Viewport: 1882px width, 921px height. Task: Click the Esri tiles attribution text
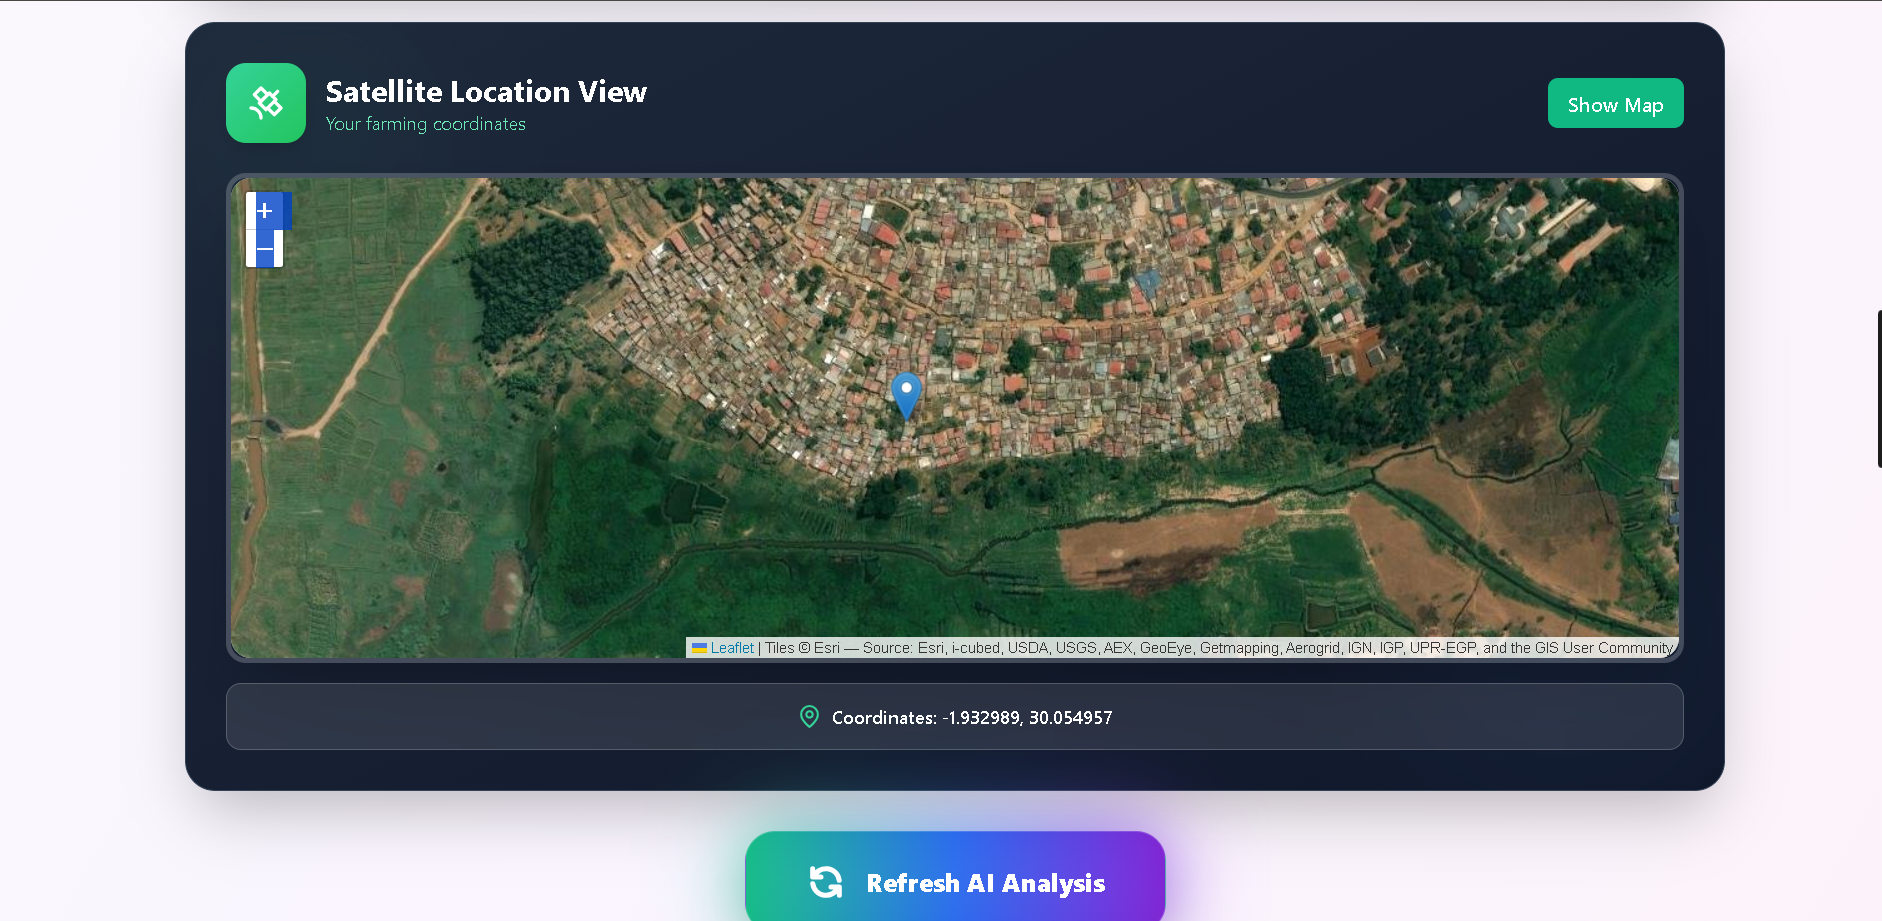(x=1219, y=648)
